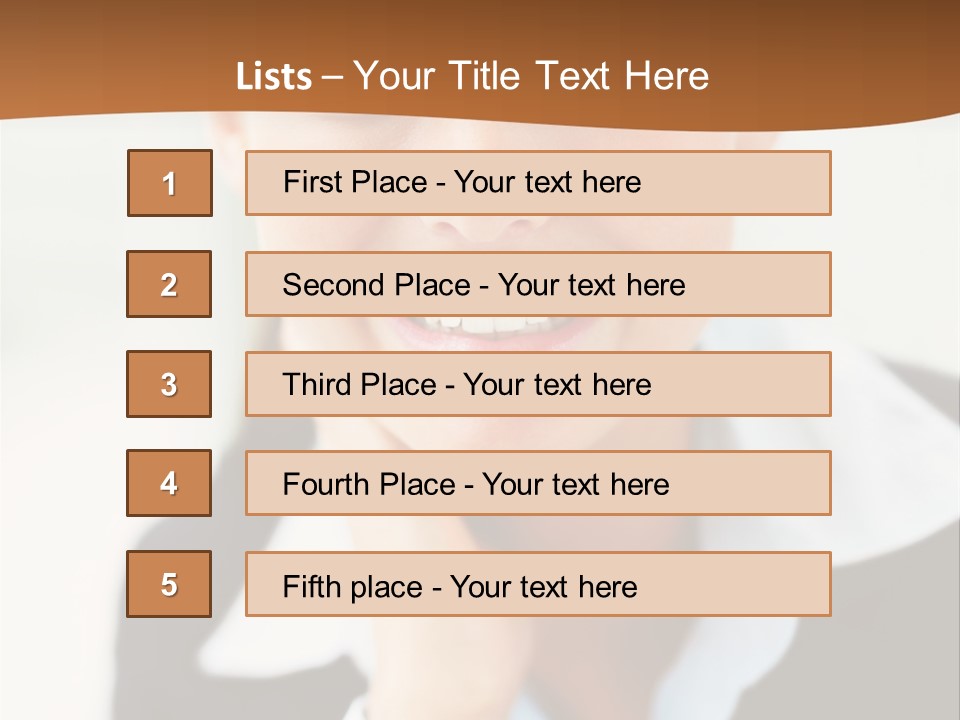The width and height of the screenshot is (960, 720).
Task: Edit the "Second Place - Your text here" text
Action: pyautogui.click(x=484, y=285)
